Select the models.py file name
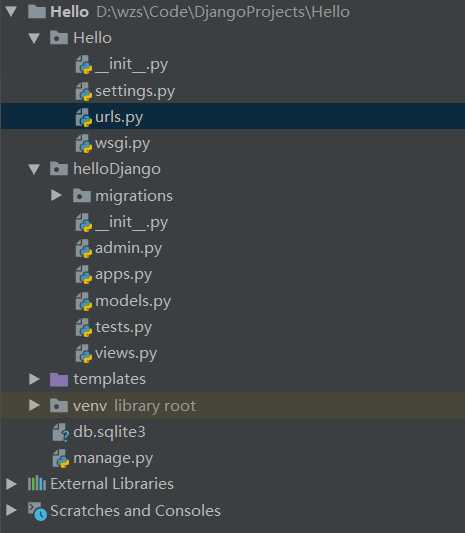 tap(133, 302)
